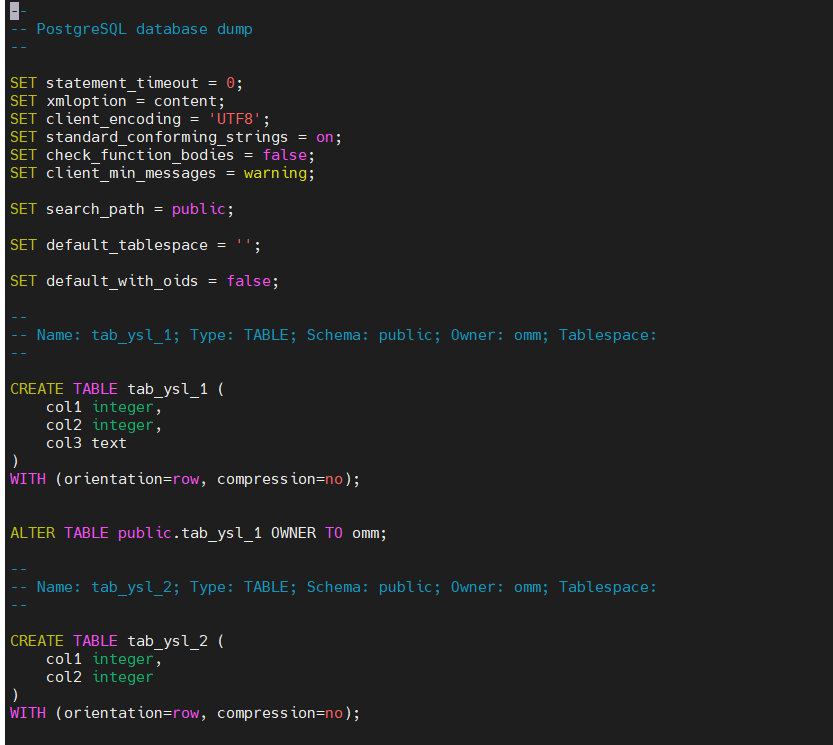Click the "SET standard_conforming_strings = on;" line
Image resolution: width=833 pixels, height=745 pixels.
coord(176,137)
